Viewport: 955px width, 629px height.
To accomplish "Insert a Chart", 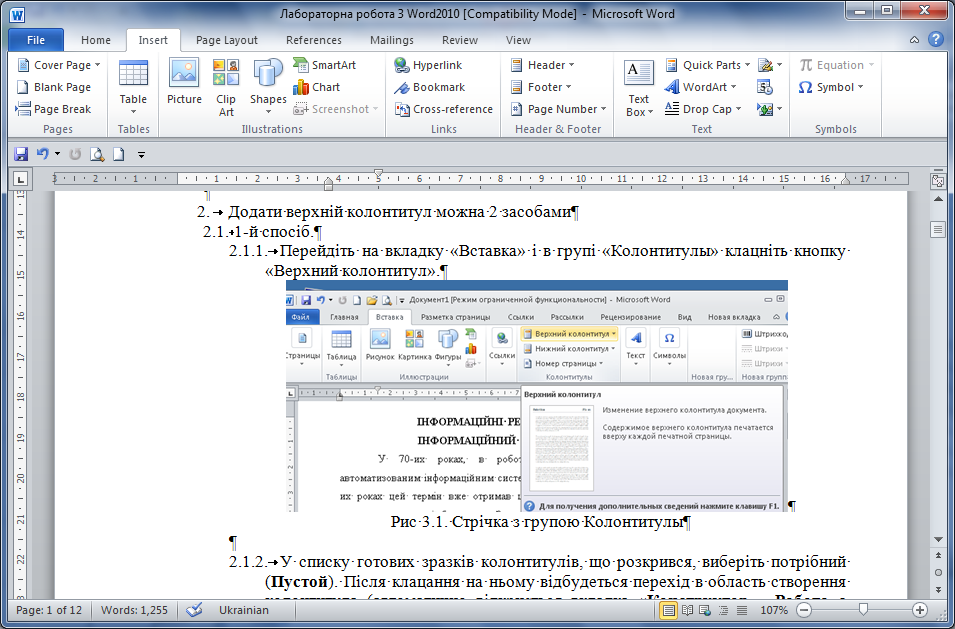I will 317,87.
